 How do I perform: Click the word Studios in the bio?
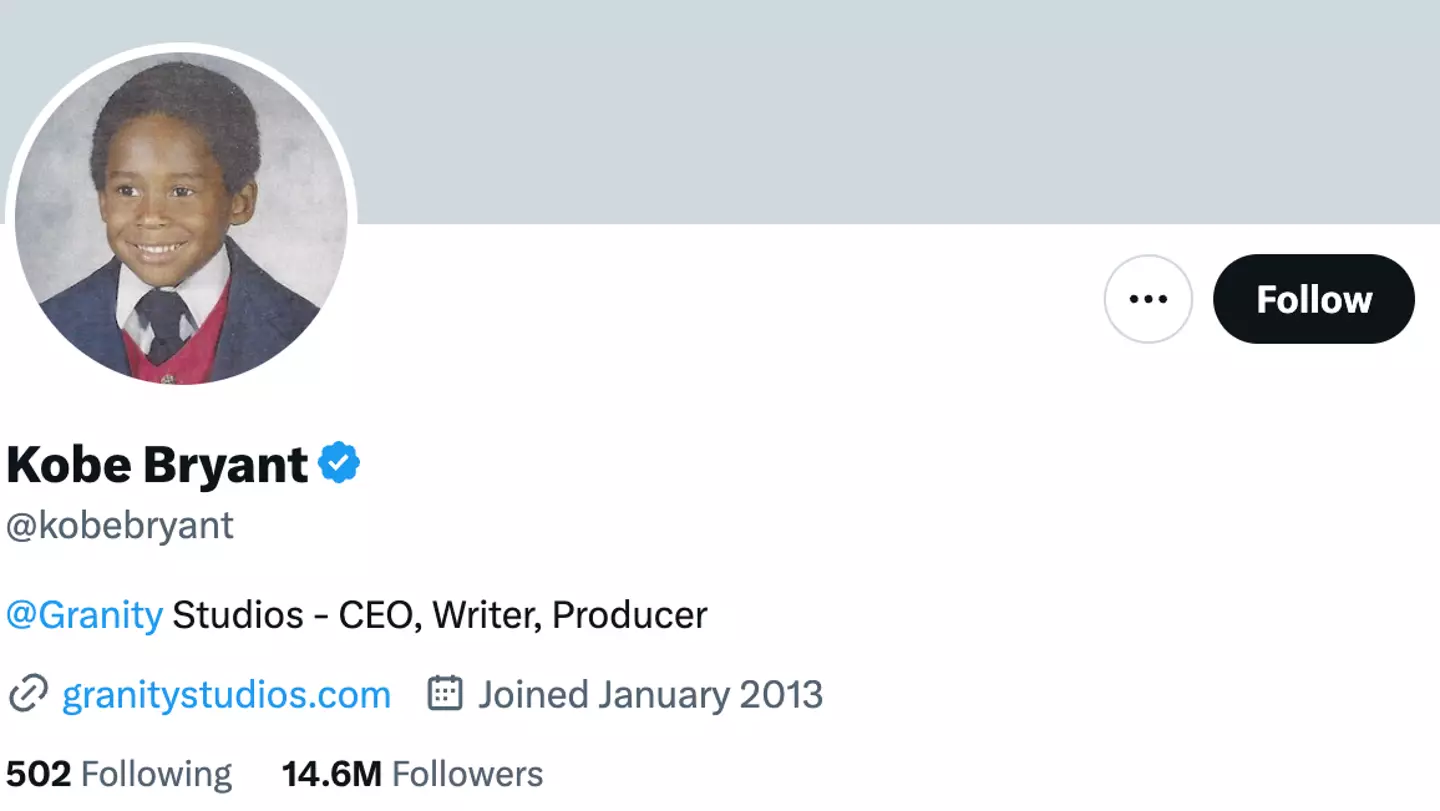click(238, 614)
